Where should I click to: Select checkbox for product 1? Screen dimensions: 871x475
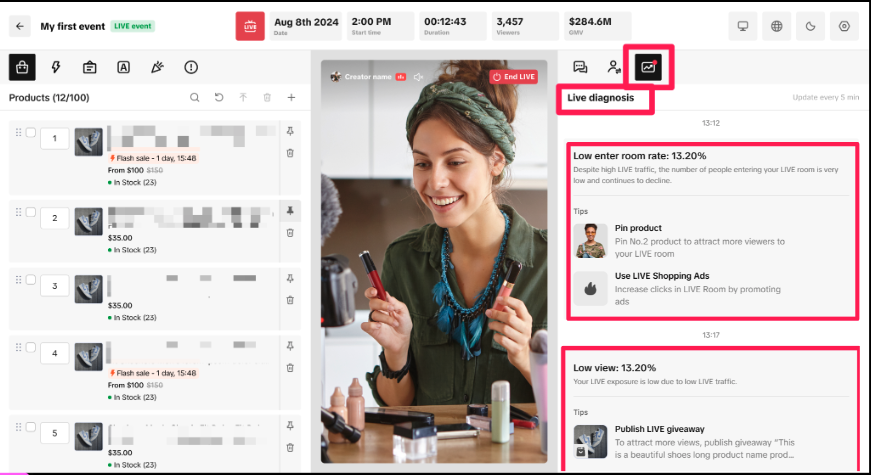click(x=30, y=132)
